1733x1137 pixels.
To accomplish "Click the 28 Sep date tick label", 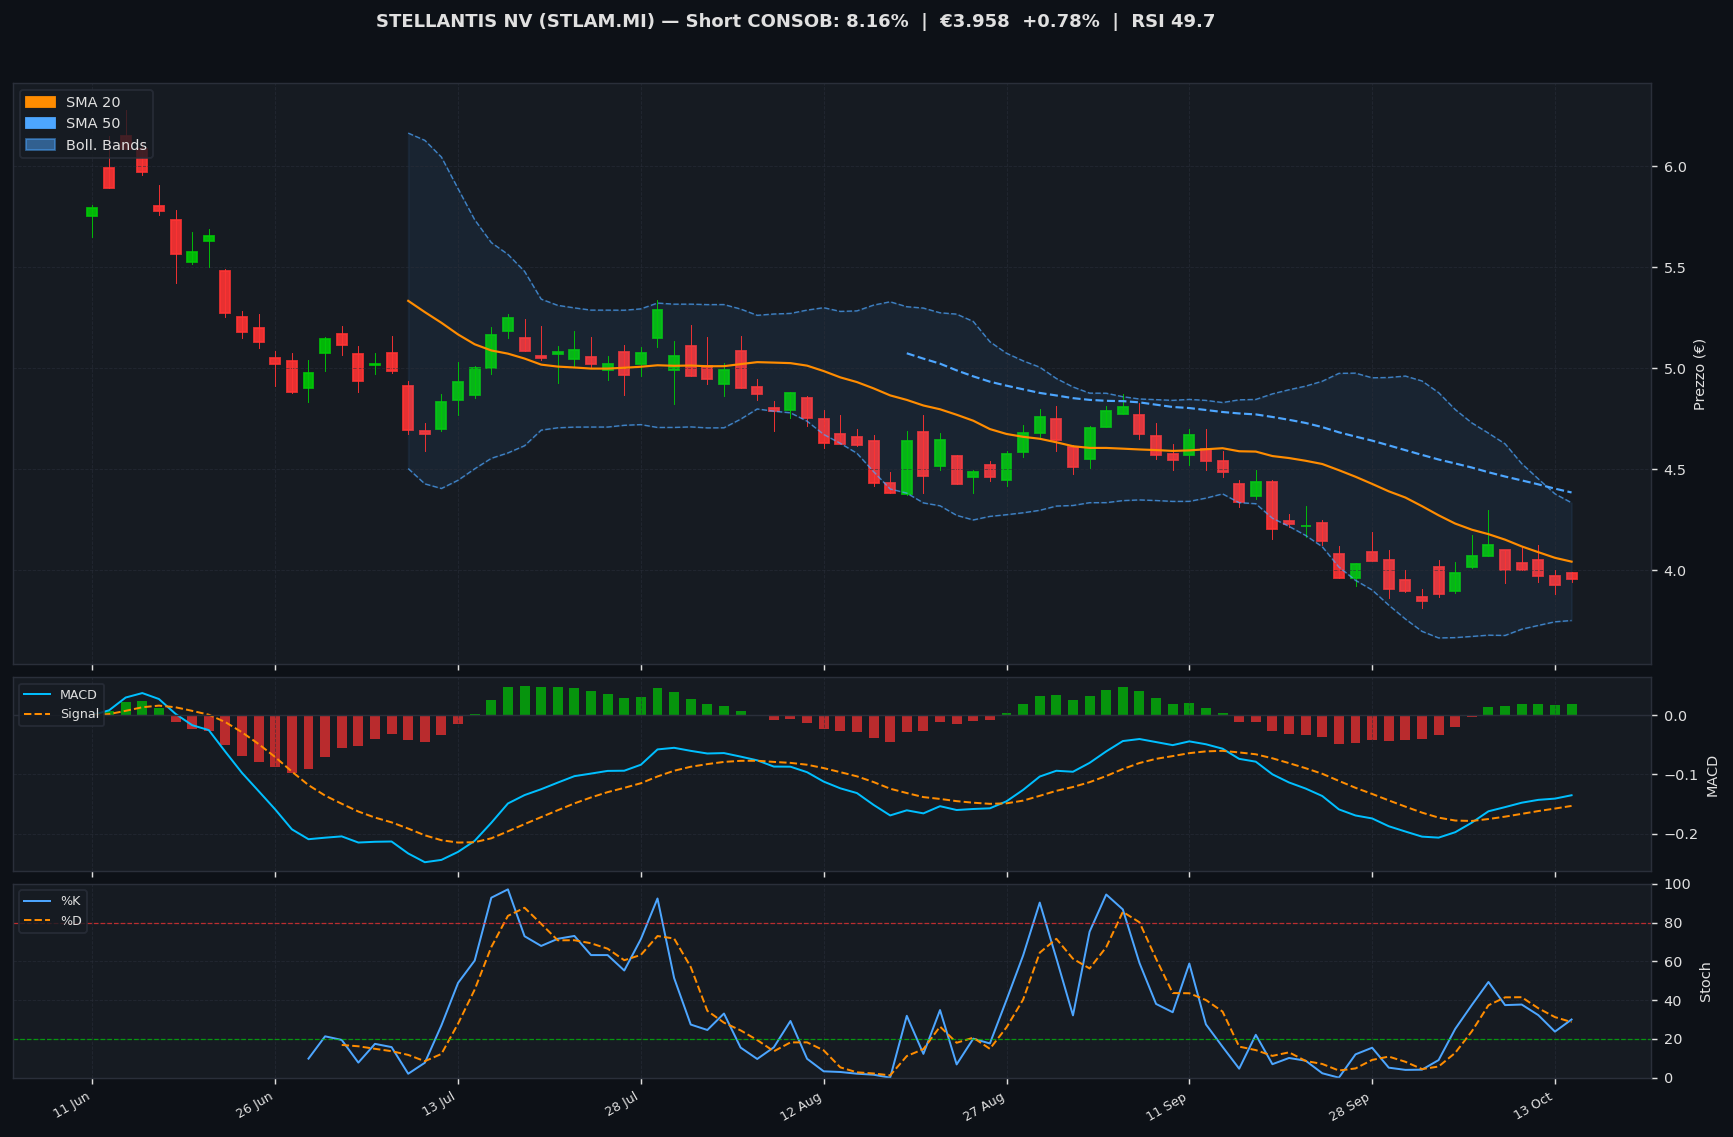I will click(x=1350, y=1105).
